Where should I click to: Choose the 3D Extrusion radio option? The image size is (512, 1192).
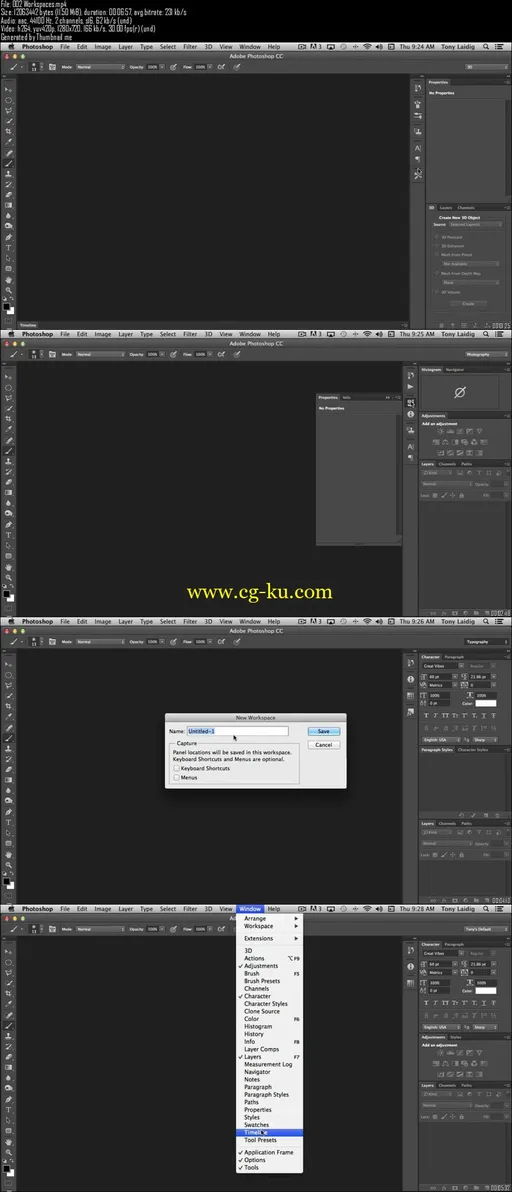[438, 246]
